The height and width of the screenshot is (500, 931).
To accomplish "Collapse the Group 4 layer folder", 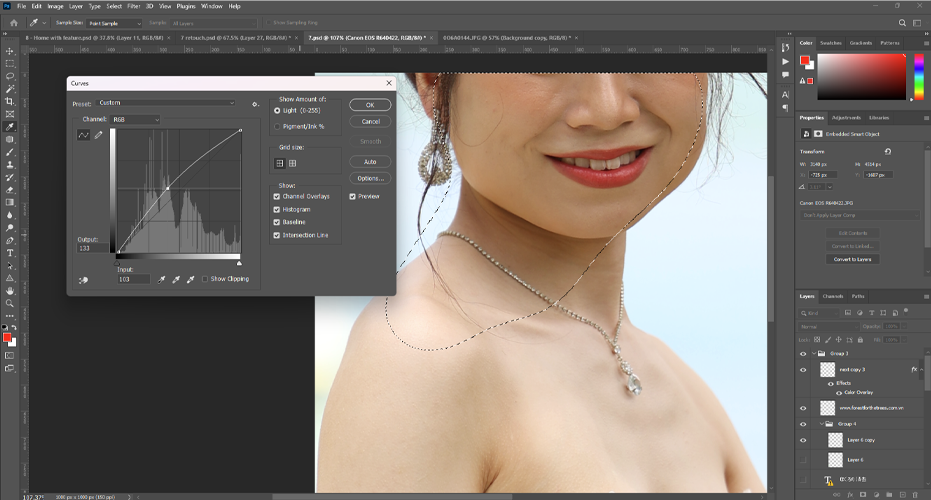I will click(821, 423).
